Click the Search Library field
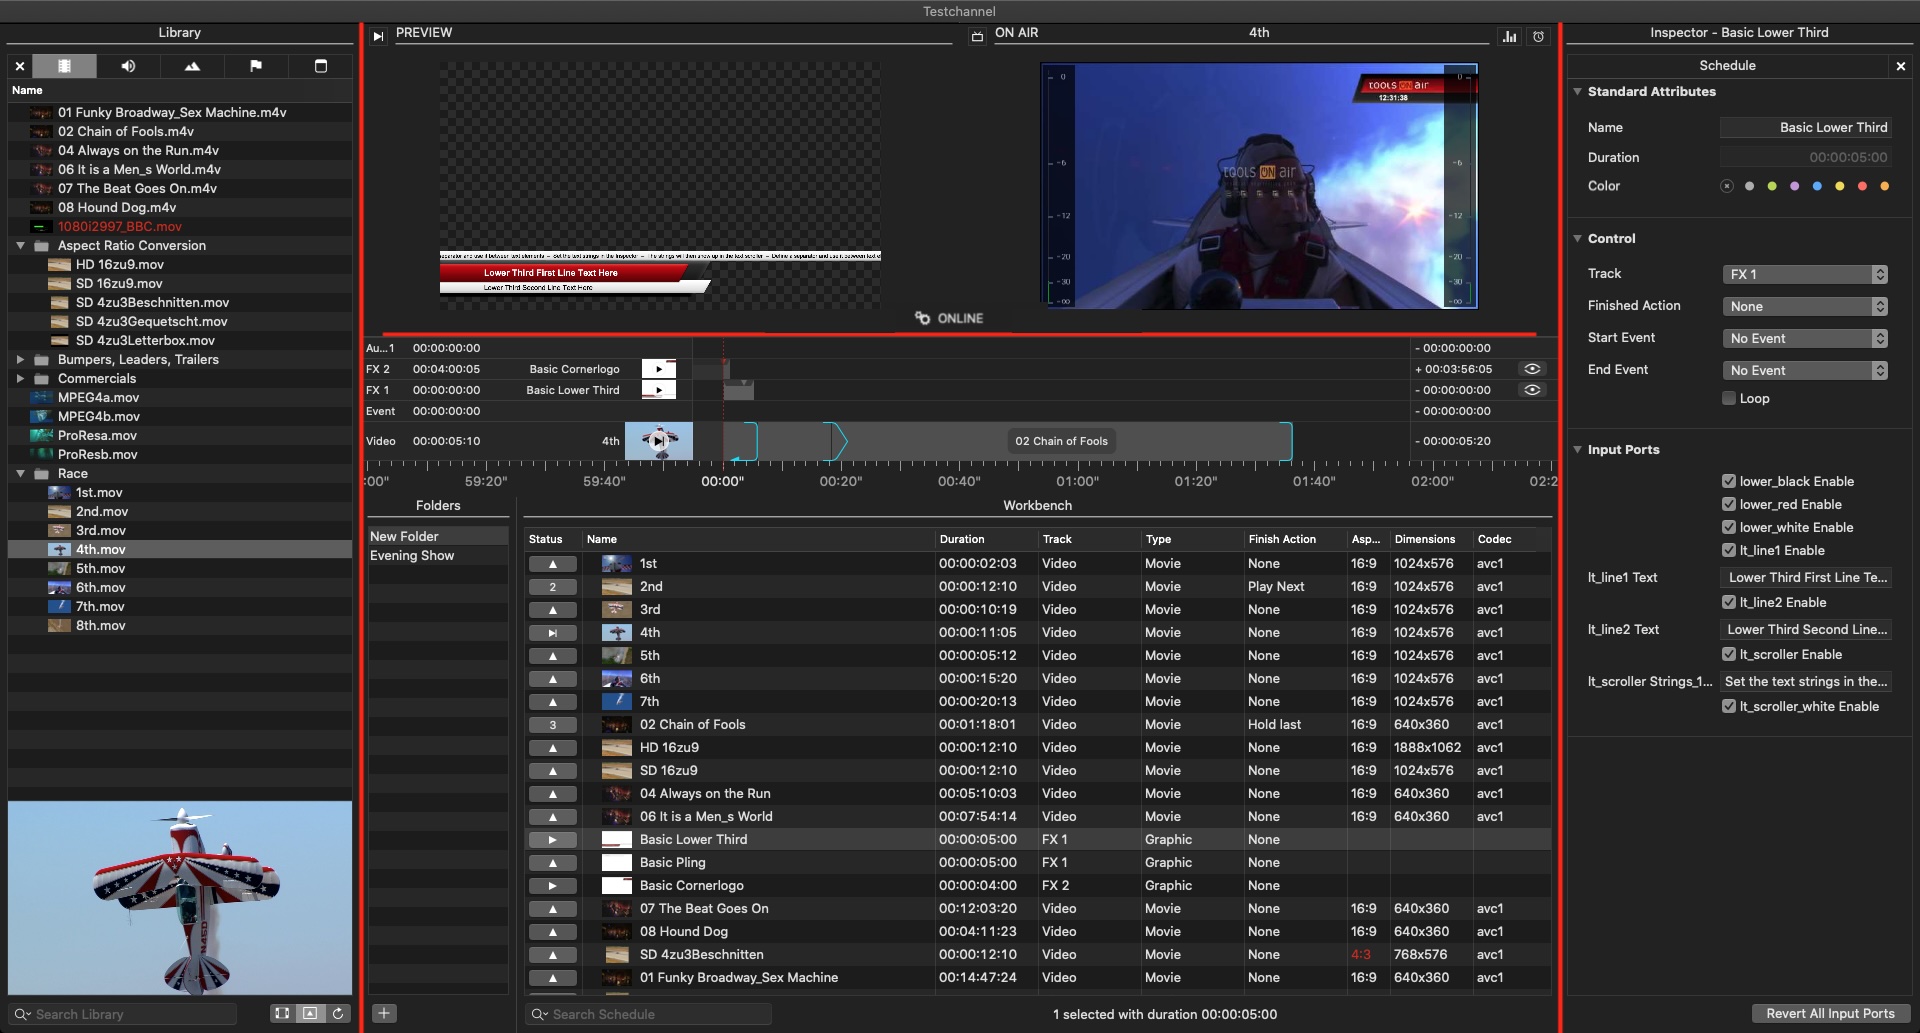1920x1033 pixels. click(x=124, y=1014)
